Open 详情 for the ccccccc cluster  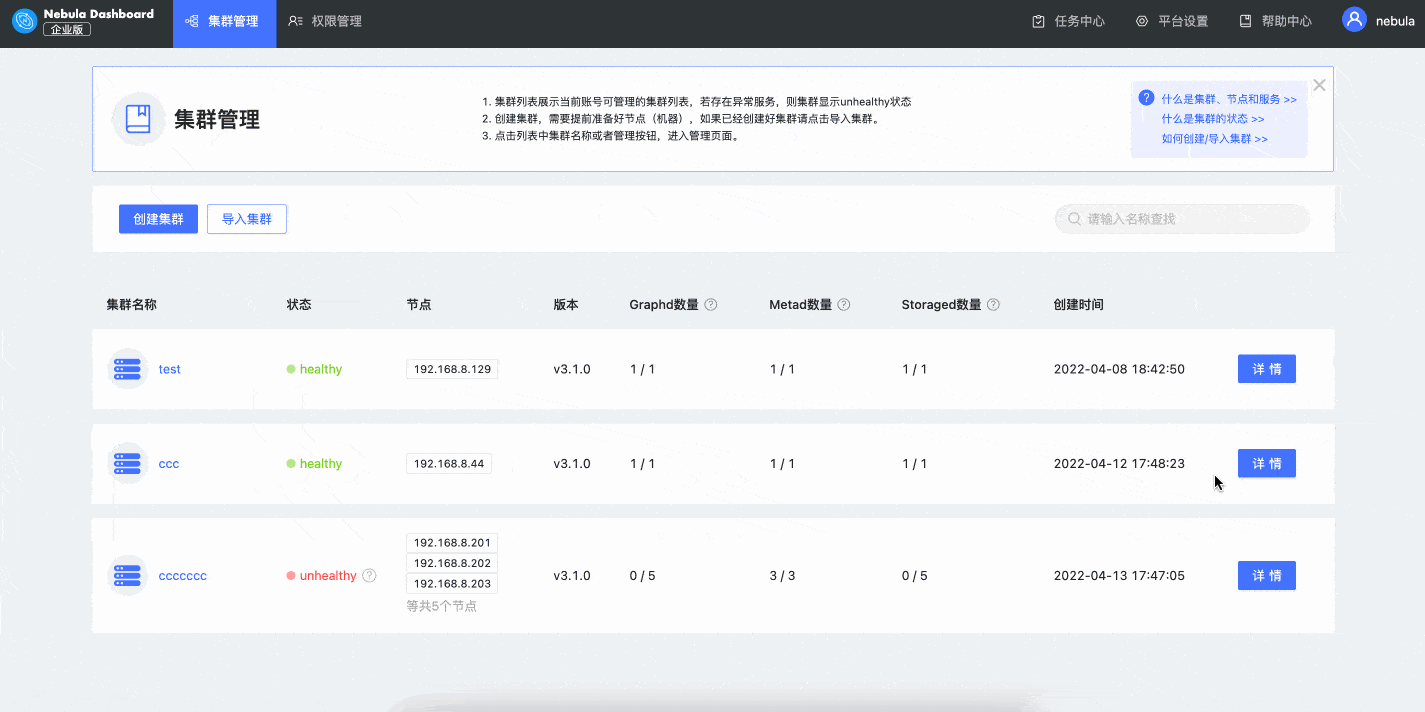(x=1267, y=576)
